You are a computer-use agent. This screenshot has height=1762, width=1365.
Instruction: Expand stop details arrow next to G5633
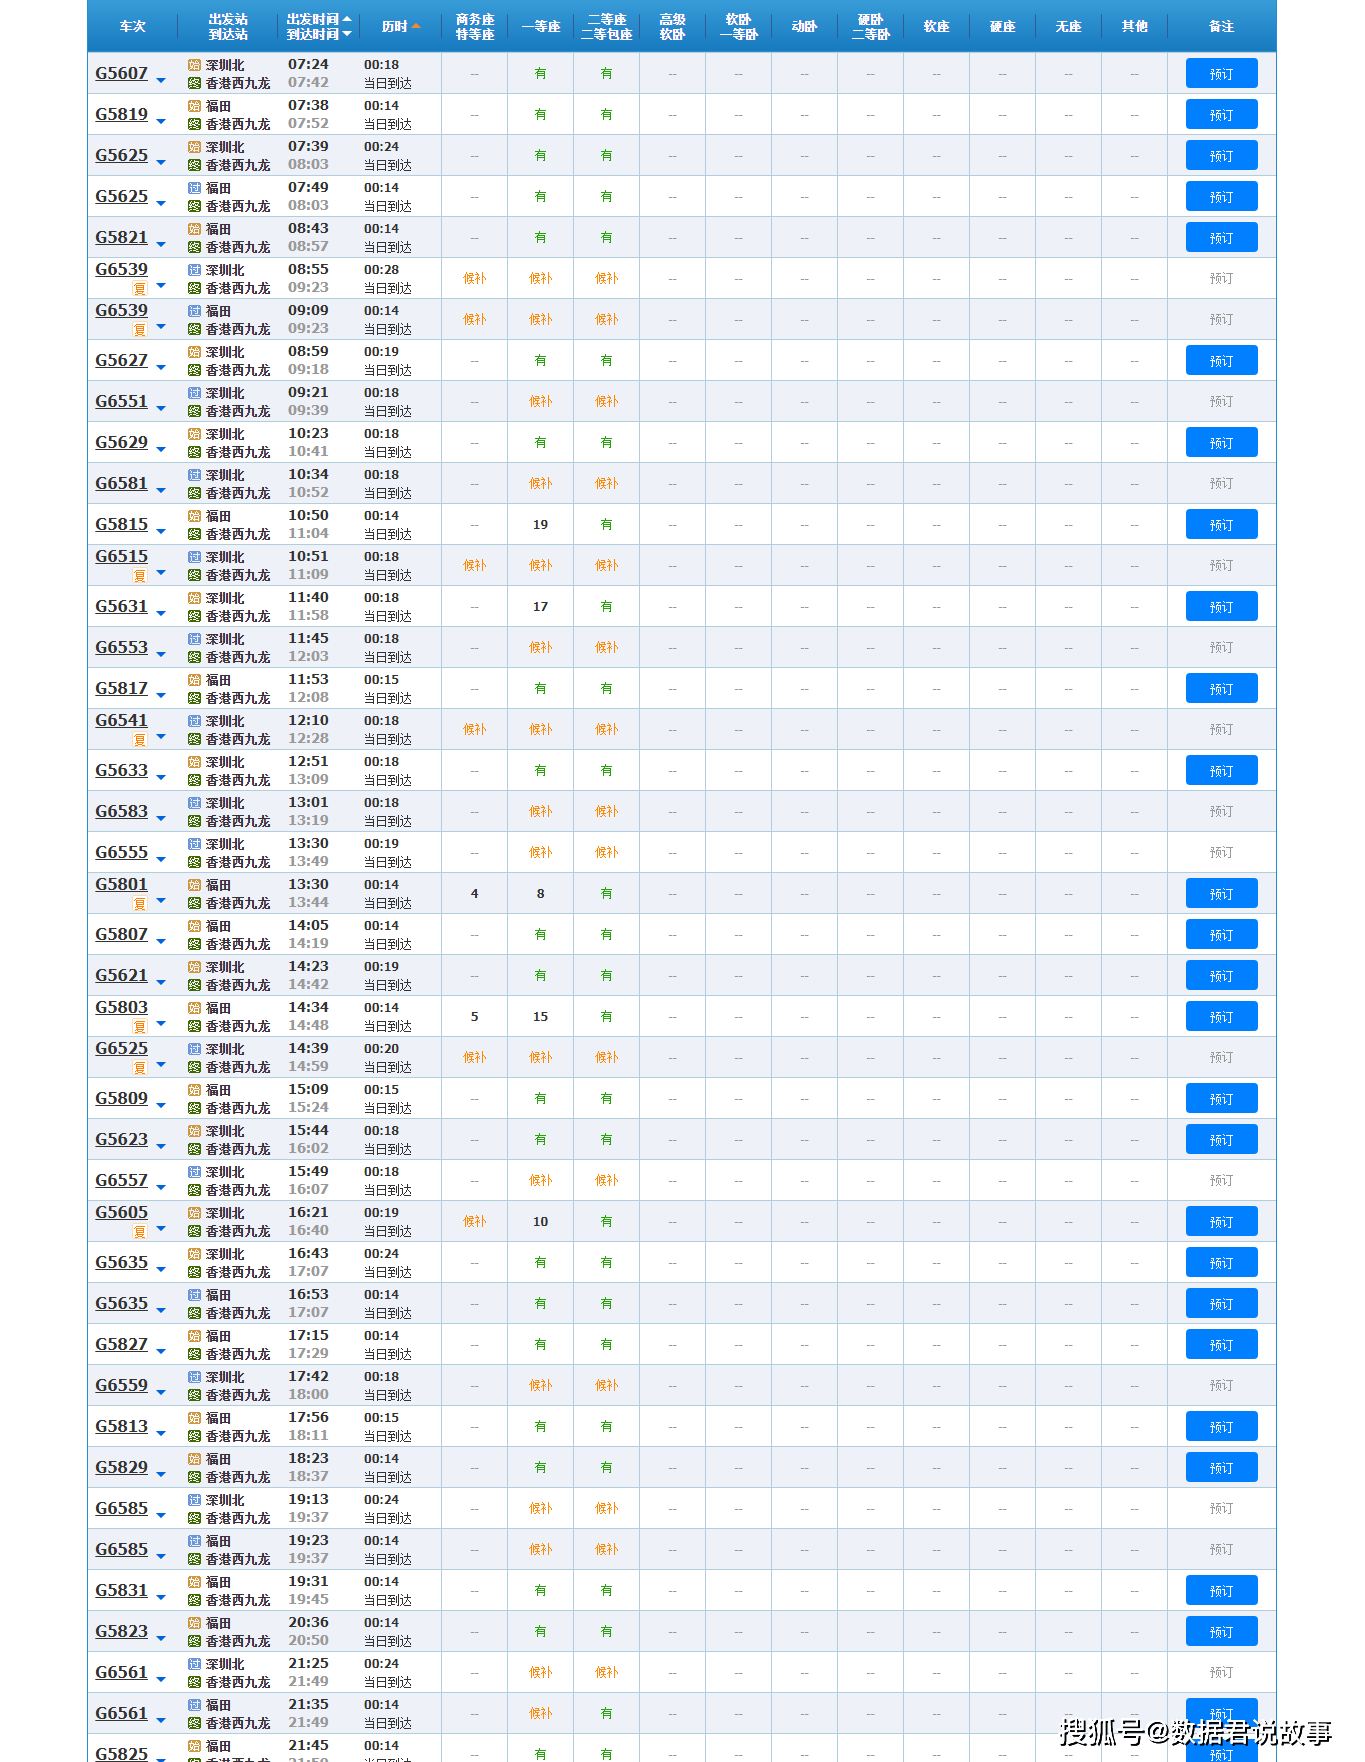161,778
